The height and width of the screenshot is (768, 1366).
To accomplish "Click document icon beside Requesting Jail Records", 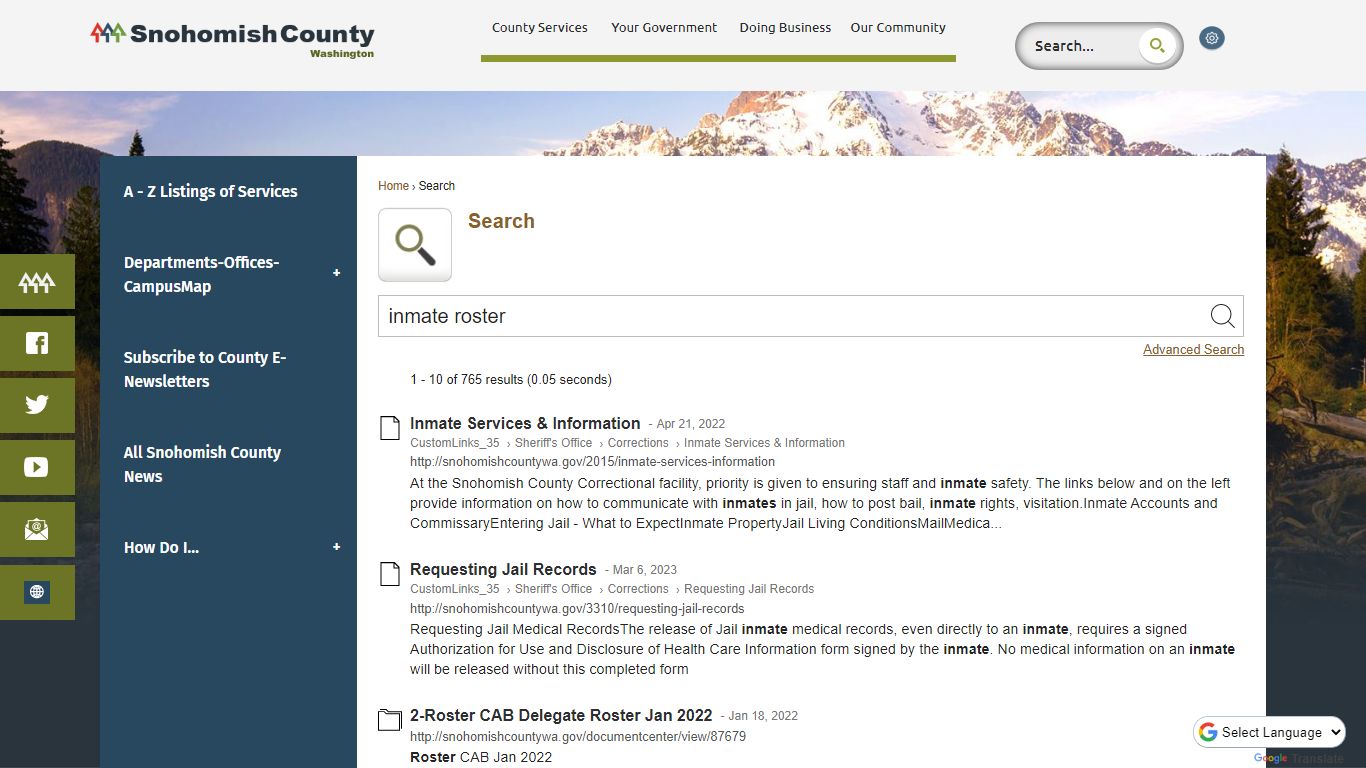I will point(390,574).
